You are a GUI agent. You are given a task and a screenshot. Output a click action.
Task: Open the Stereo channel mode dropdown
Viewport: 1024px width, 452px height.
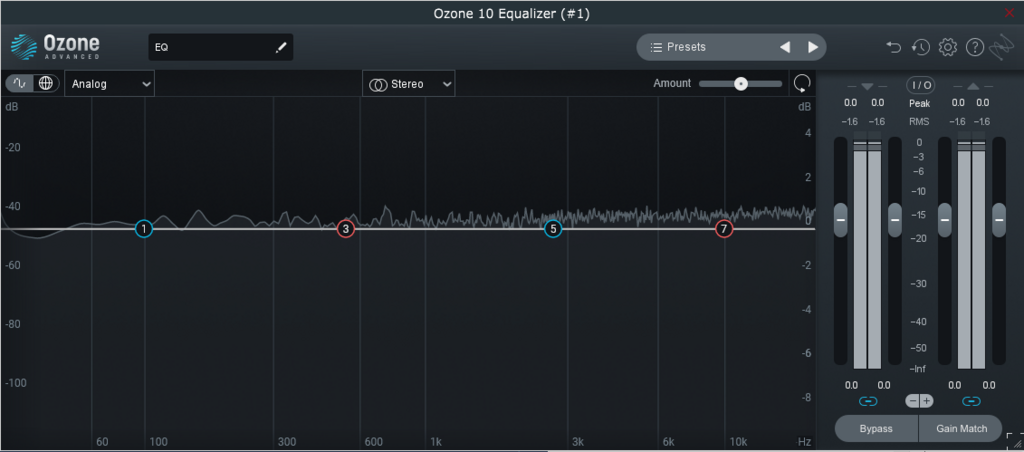pyautogui.click(x=409, y=84)
